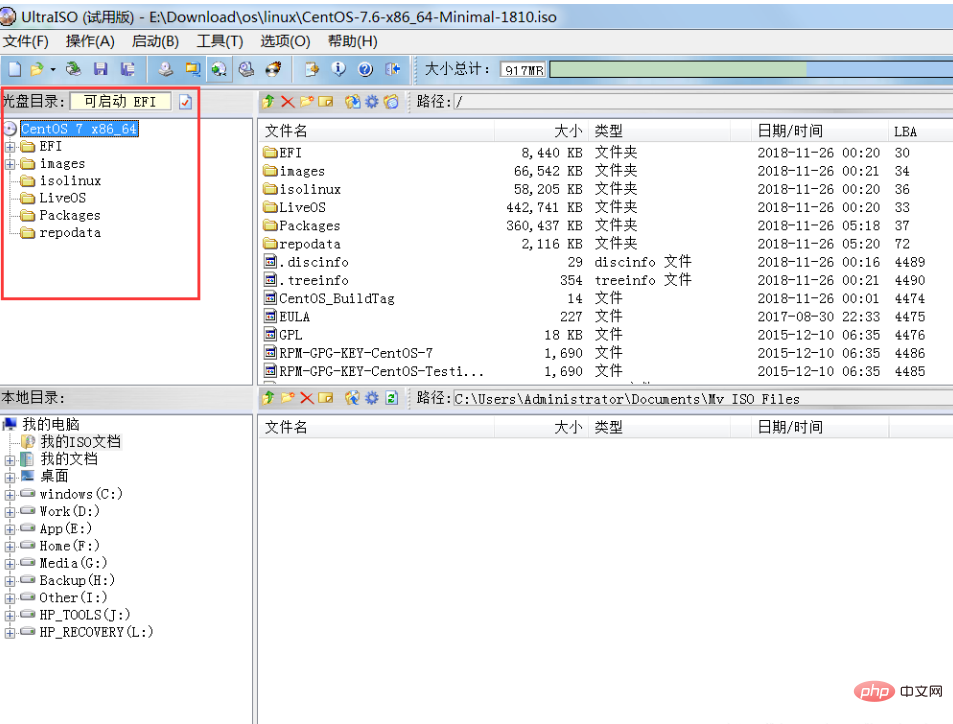This screenshot has width=953, height=724.
Task: Click the Open file folder toolbar icon
Action: pyautogui.click(x=37, y=69)
